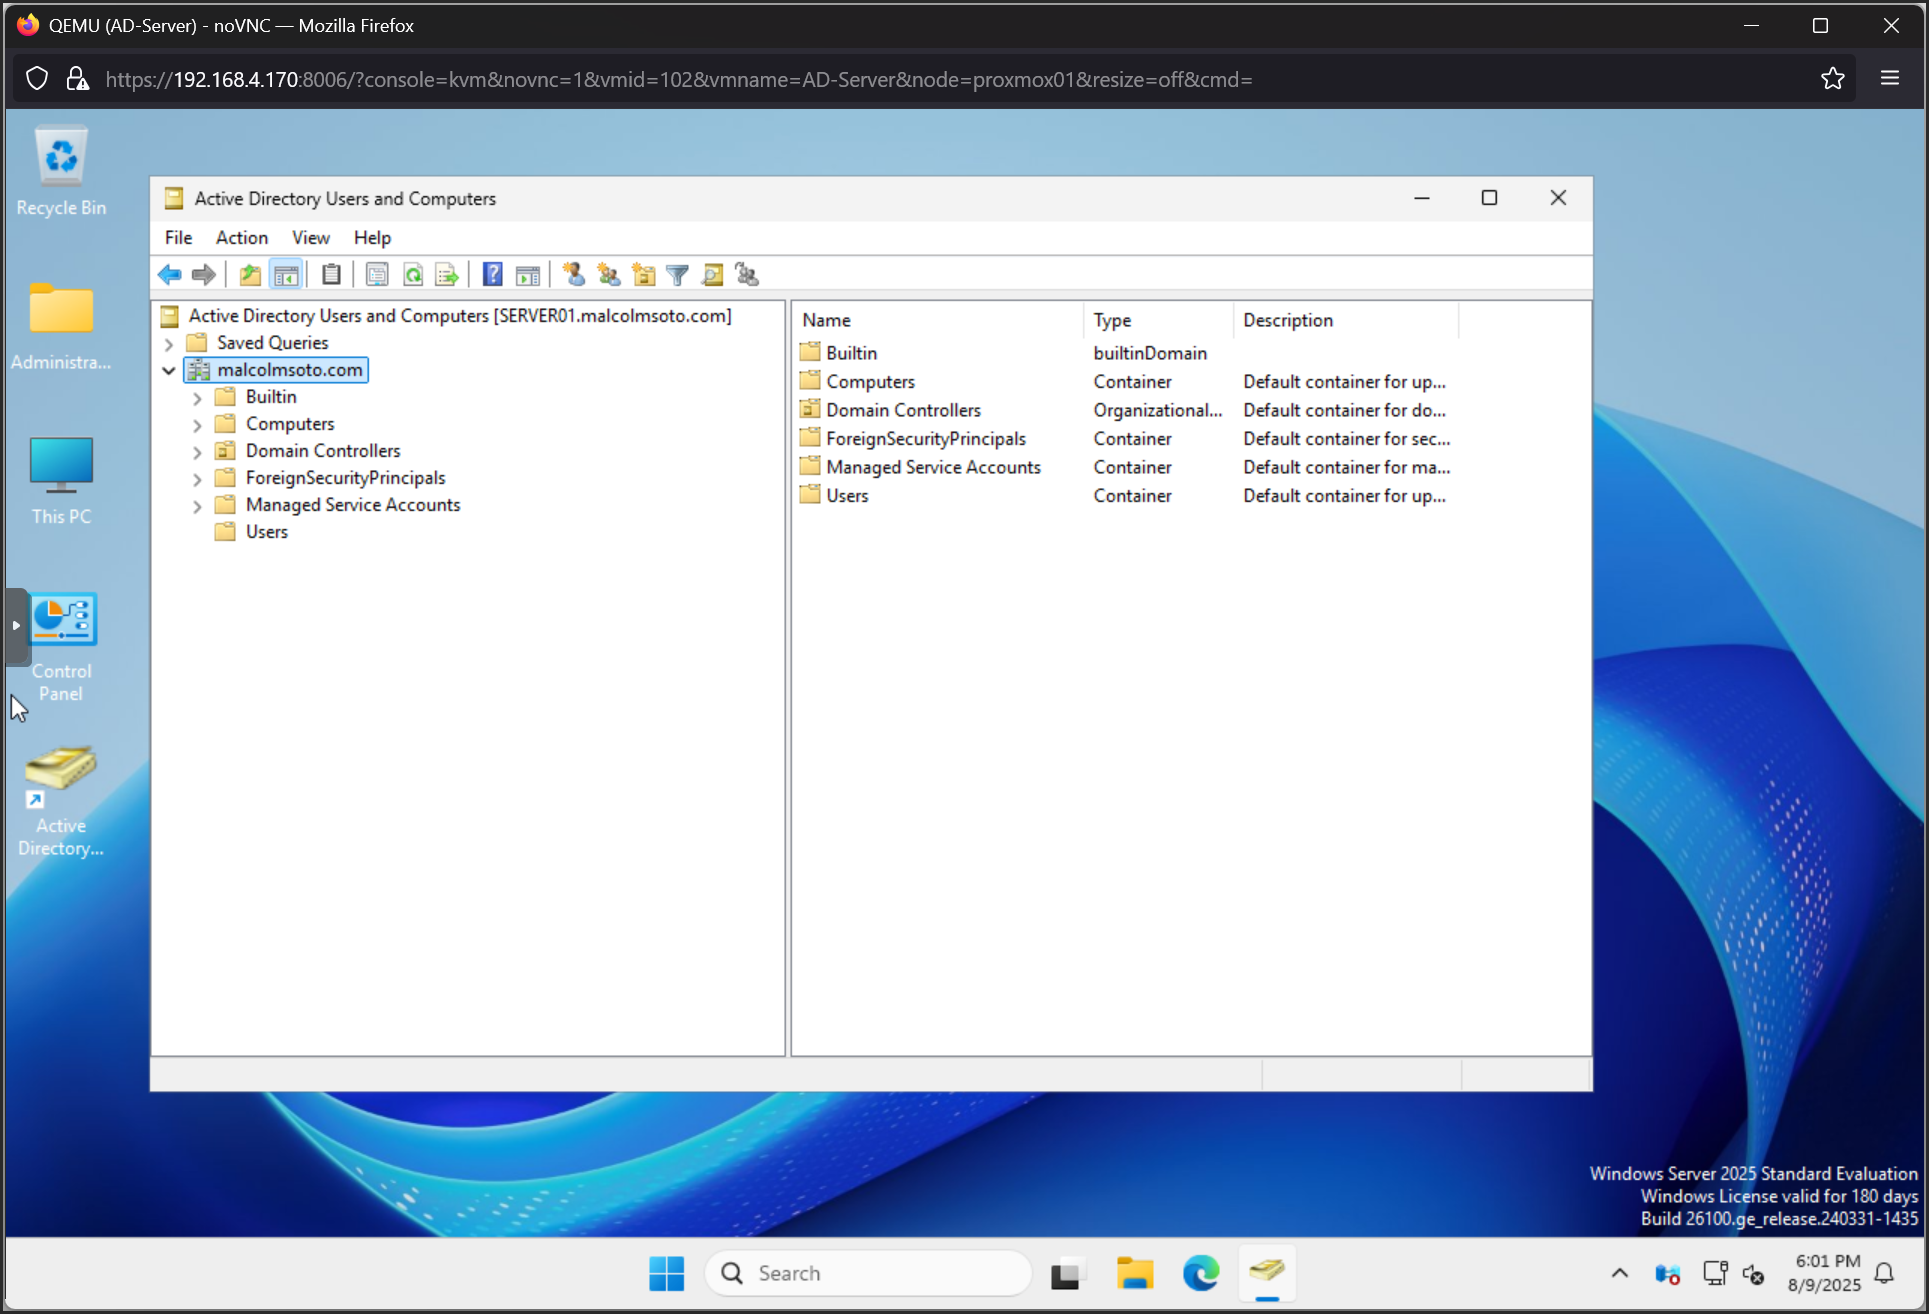Click Find objects magnifier icon
The image size is (1929, 1314).
point(713,275)
